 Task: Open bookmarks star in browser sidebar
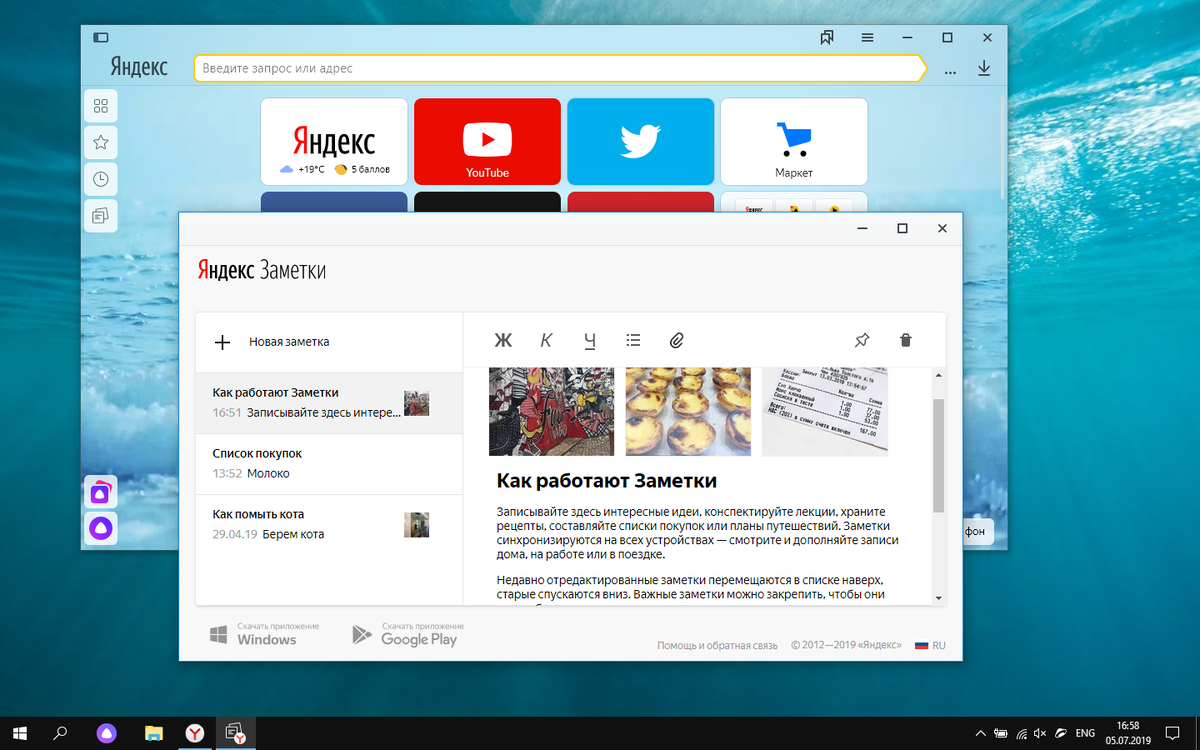coord(101,143)
